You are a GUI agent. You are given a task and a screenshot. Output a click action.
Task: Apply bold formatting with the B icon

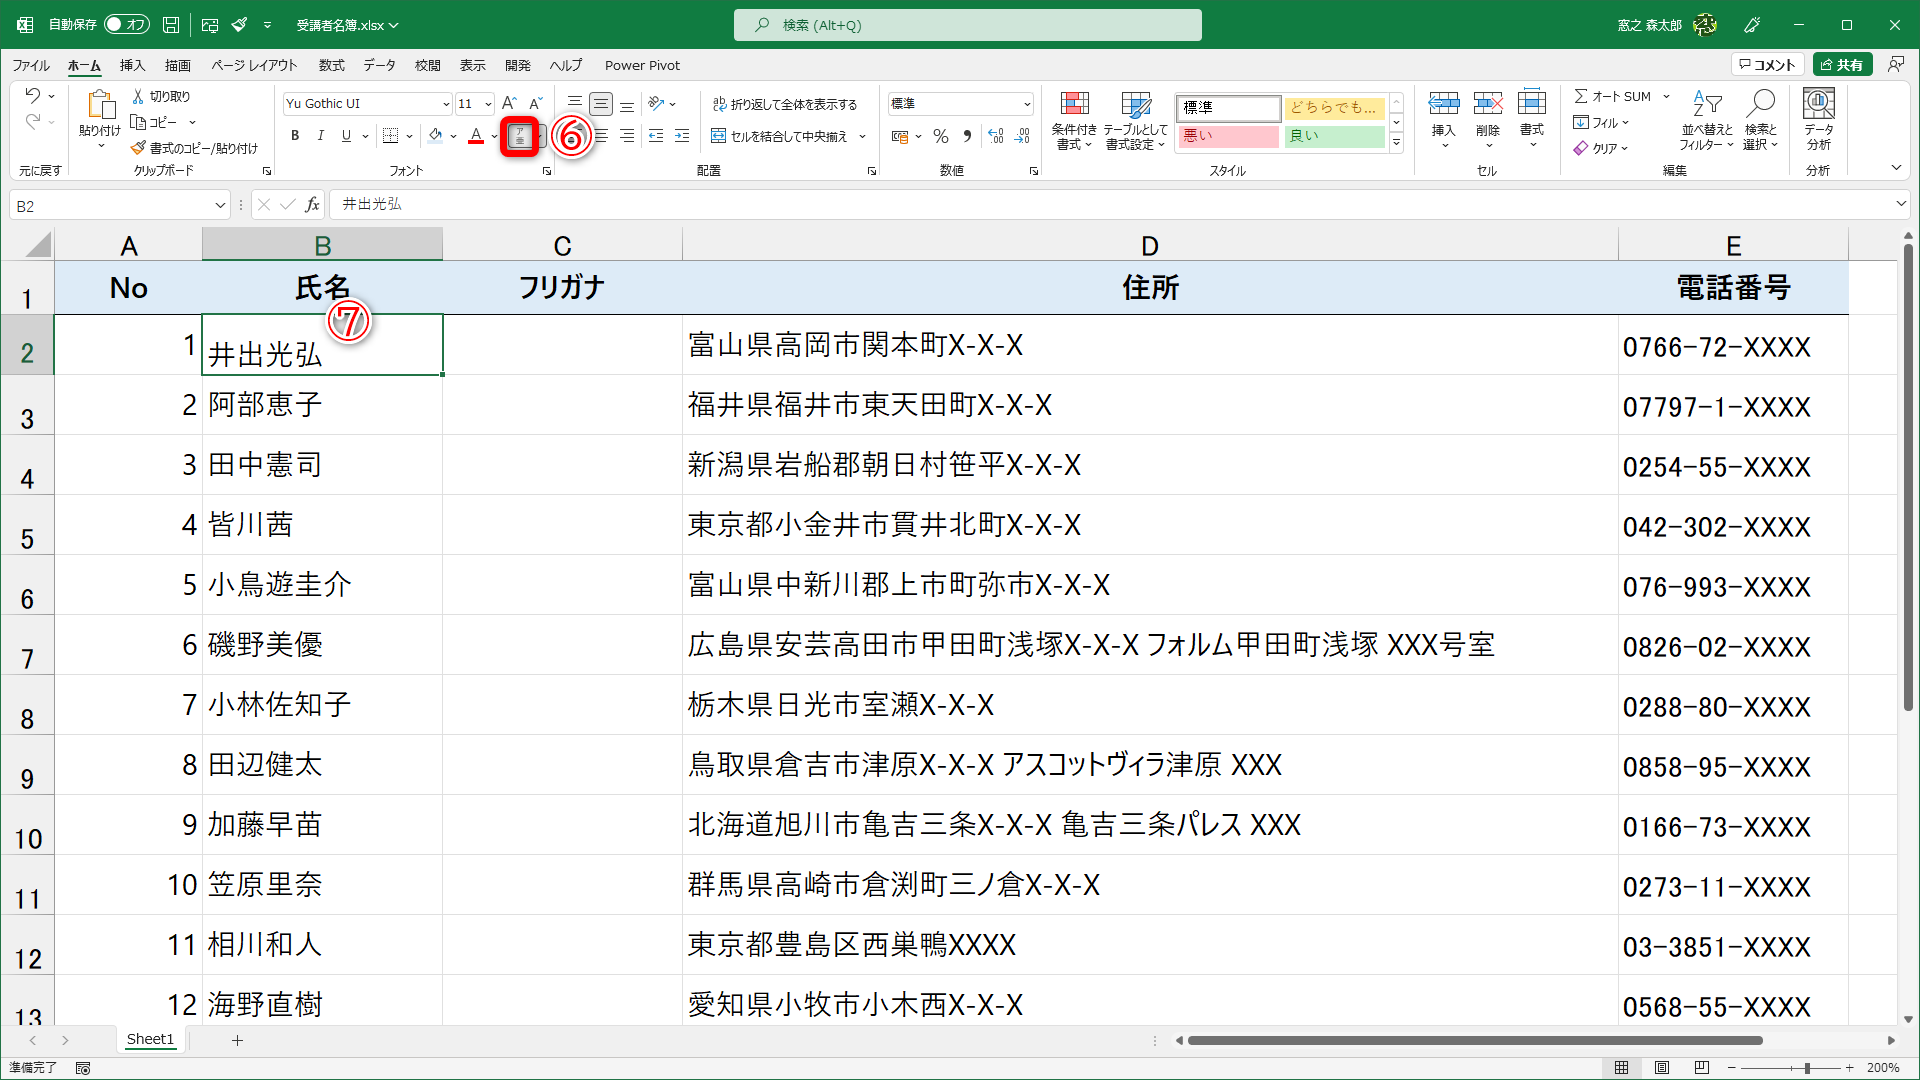pos(295,136)
